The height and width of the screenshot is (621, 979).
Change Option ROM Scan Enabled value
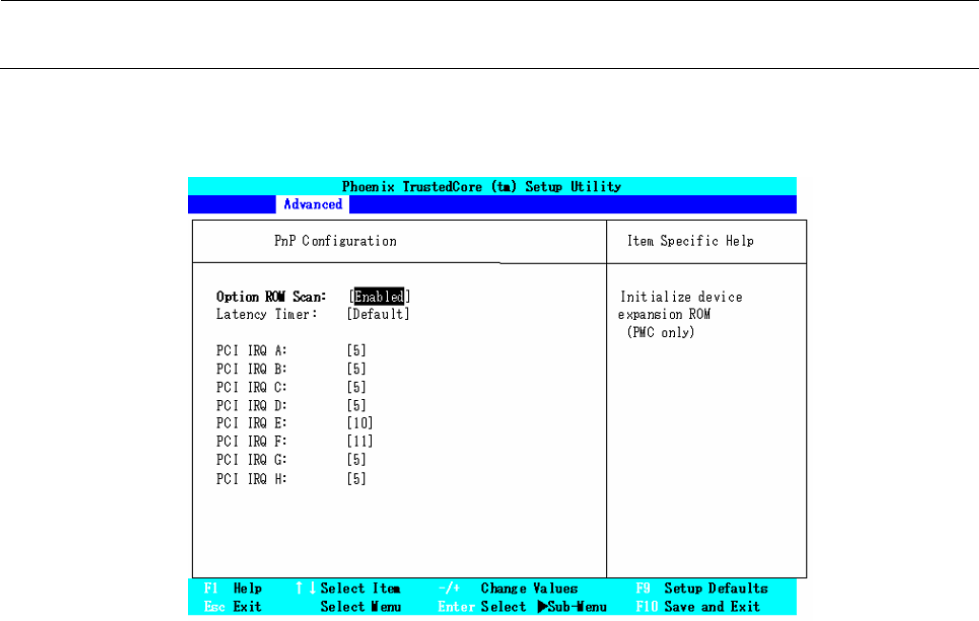[x=379, y=296]
